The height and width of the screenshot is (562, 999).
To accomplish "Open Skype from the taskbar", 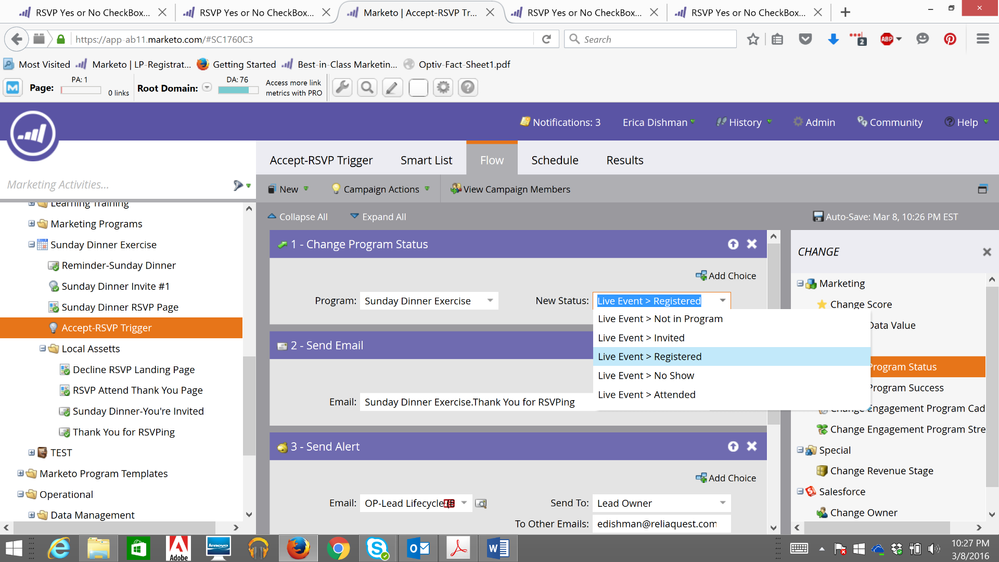I will coord(378,548).
